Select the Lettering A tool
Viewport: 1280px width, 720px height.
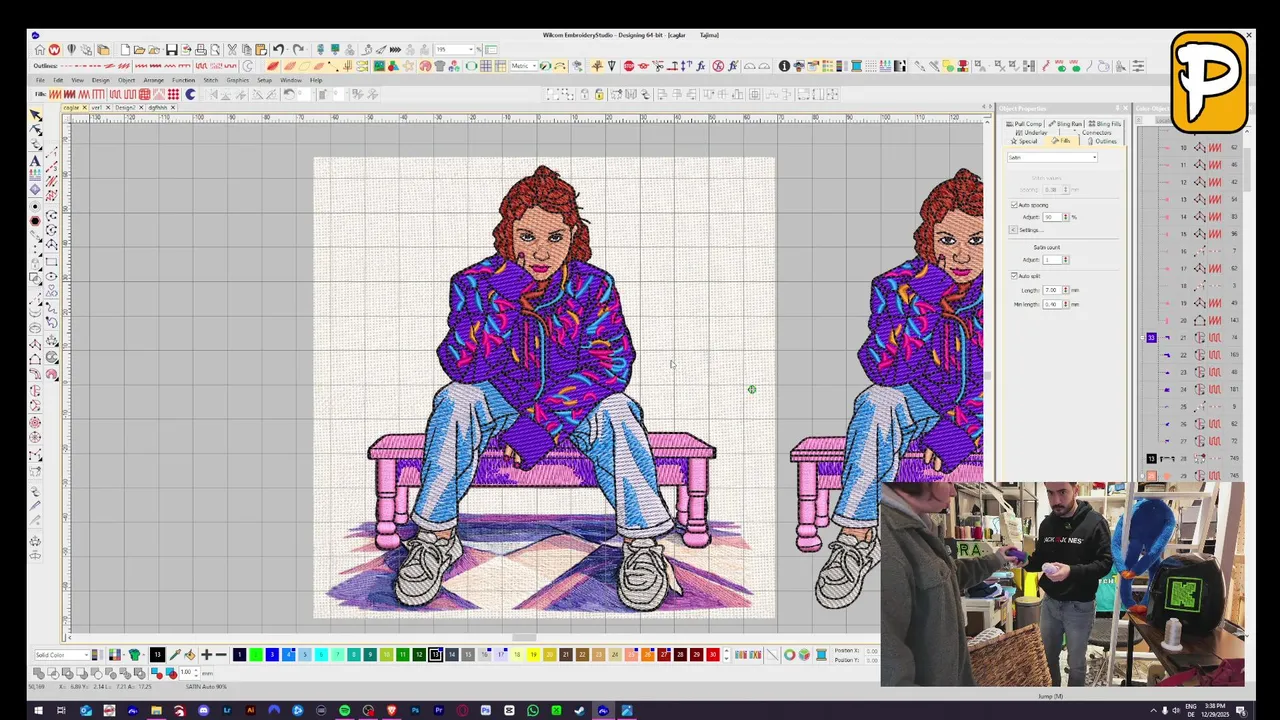click(36, 160)
